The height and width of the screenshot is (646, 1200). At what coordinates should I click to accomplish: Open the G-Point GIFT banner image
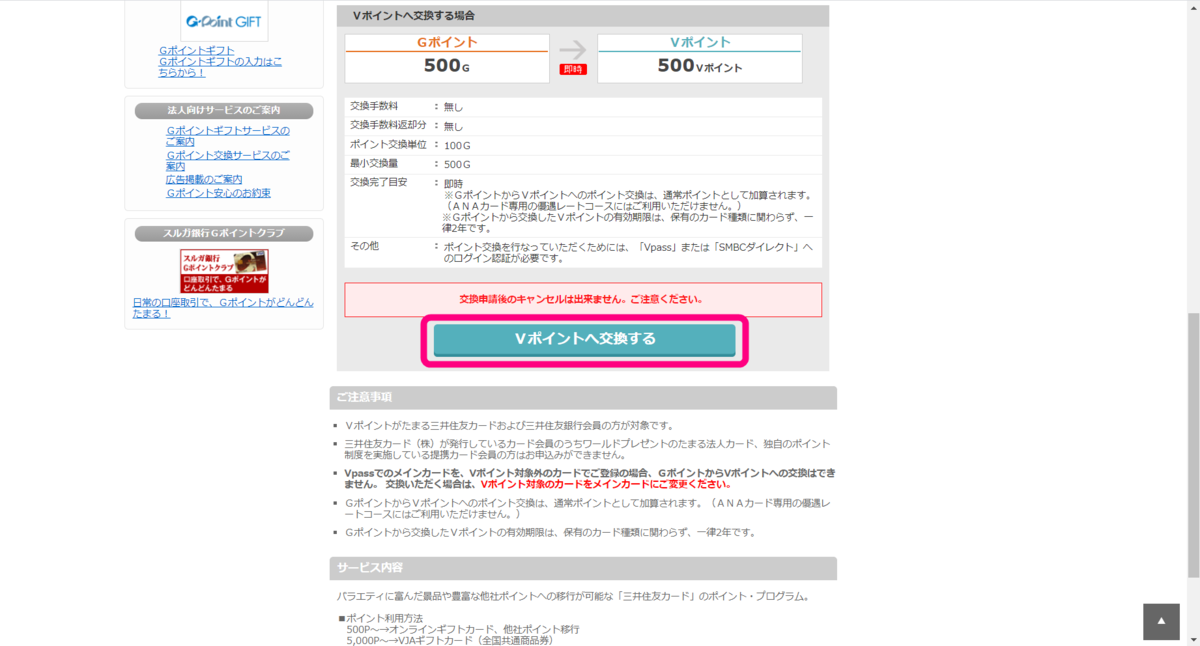pyautogui.click(x=224, y=20)
